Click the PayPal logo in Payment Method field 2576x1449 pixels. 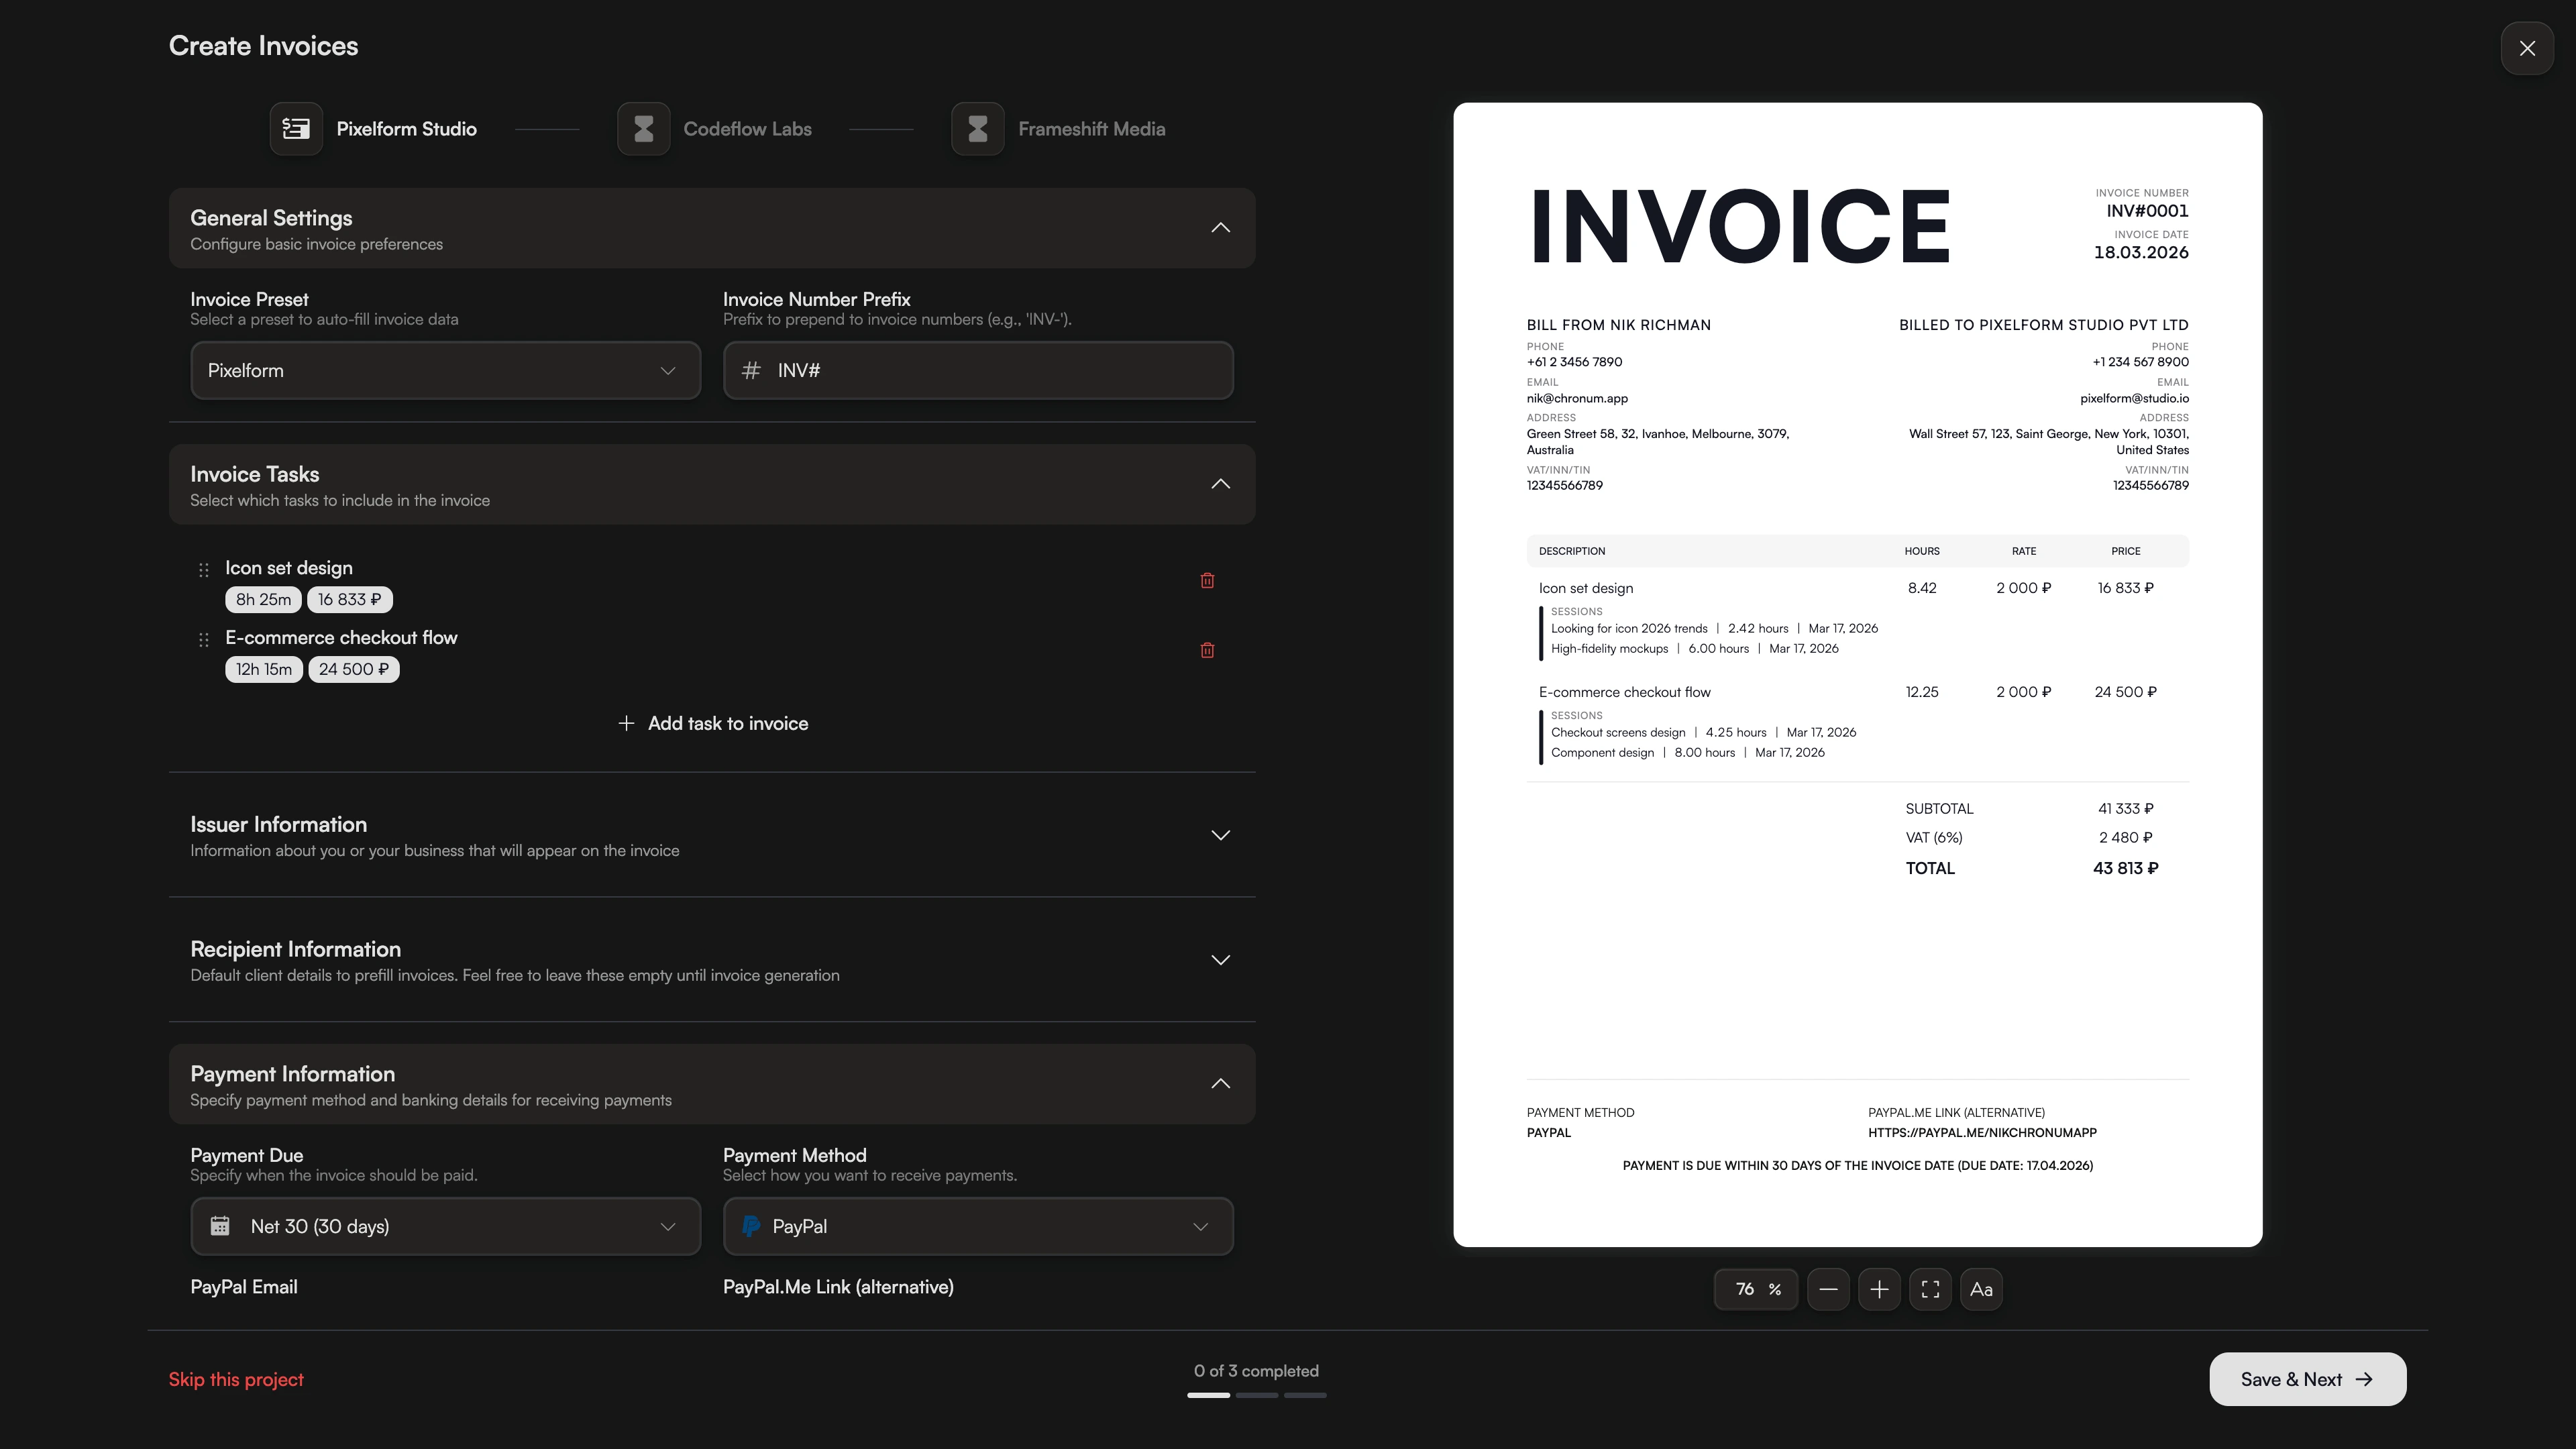click(x=750, y=1225)
